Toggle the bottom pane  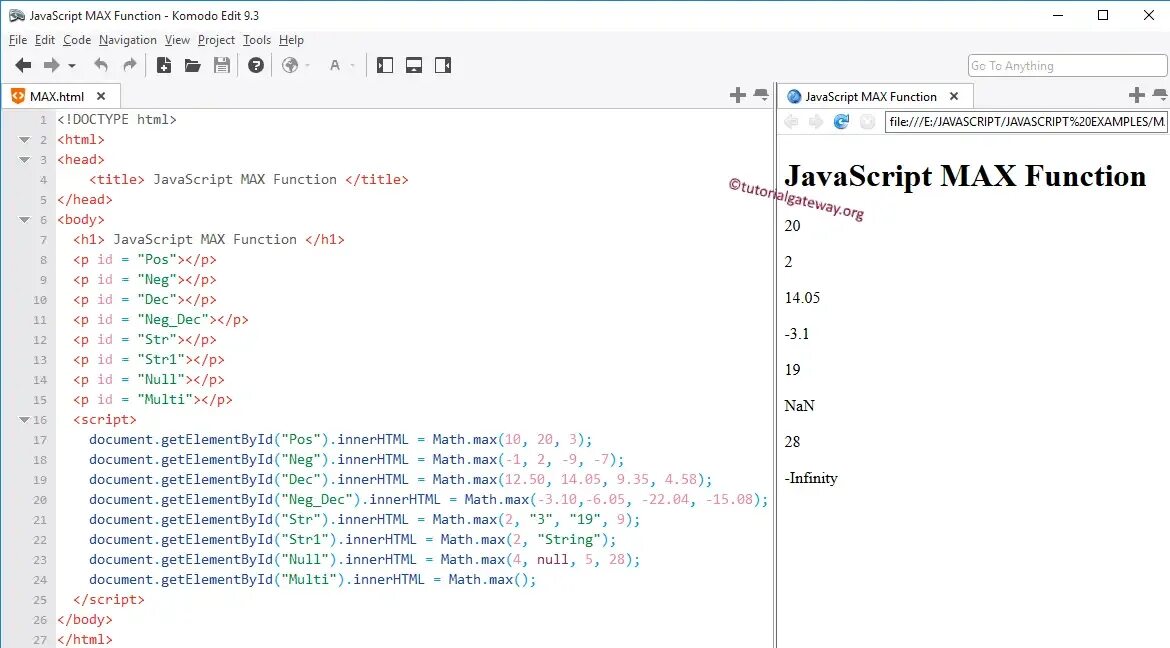pyautogui.click(x=414, y=66)
